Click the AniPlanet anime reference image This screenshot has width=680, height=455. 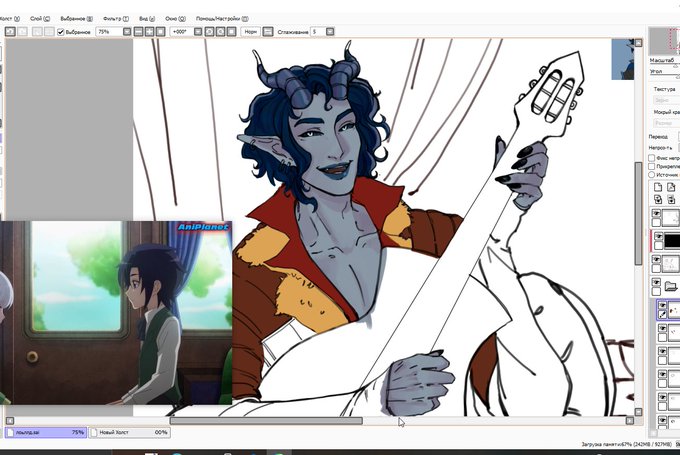click(116, 312)
